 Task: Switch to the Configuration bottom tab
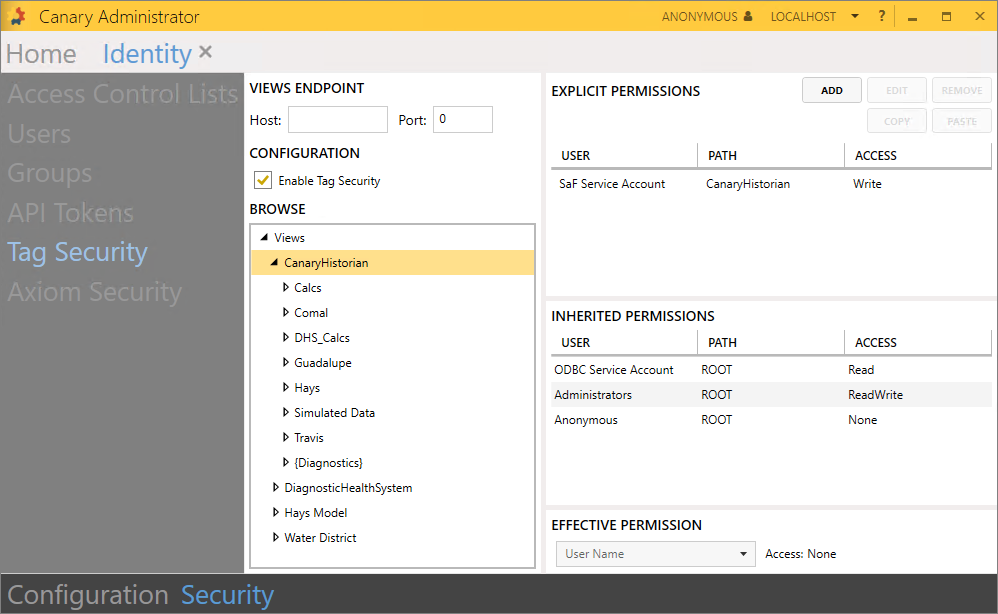click(88, 596)
